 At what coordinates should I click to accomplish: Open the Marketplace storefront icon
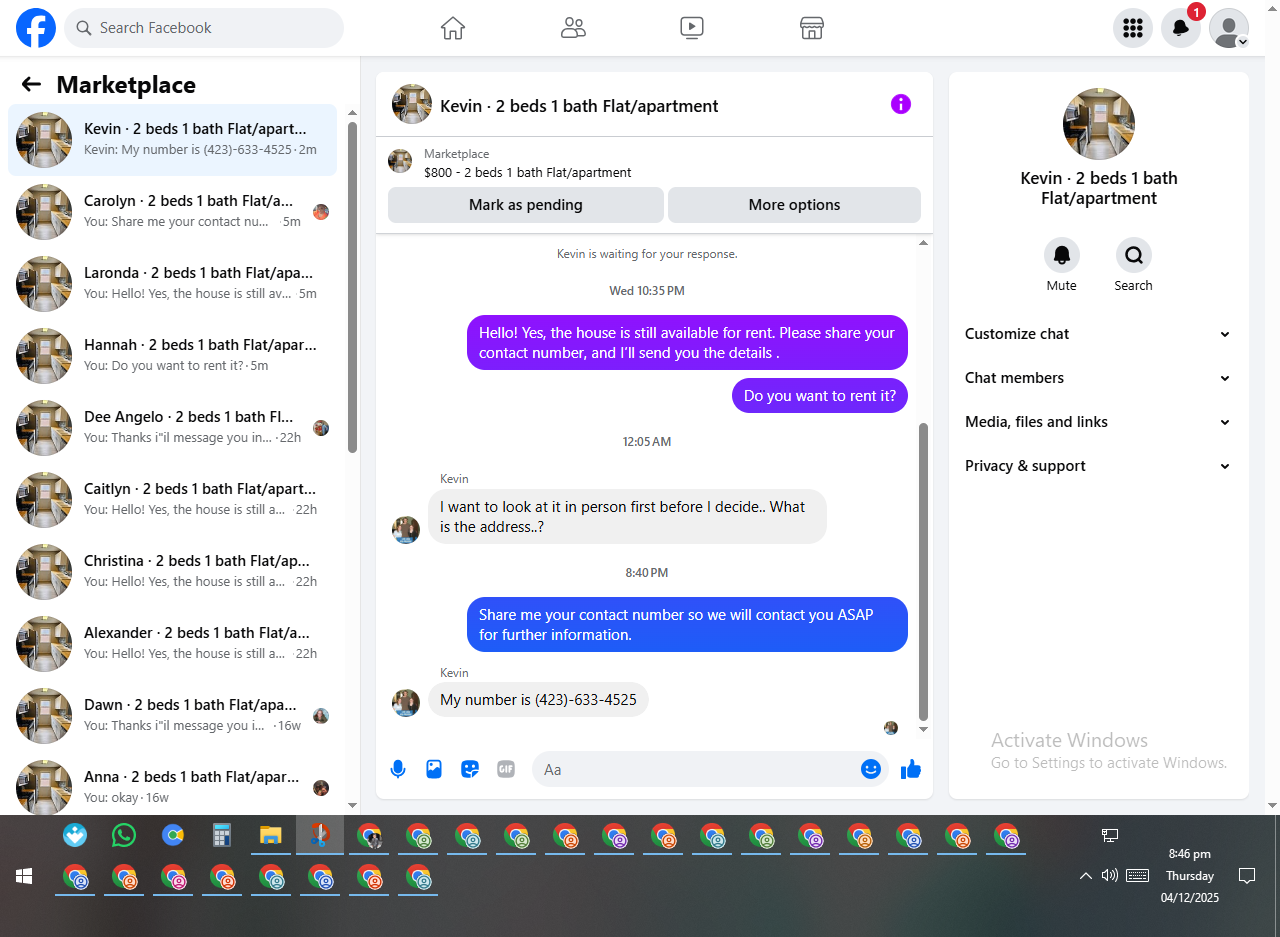tap(812, 28)
